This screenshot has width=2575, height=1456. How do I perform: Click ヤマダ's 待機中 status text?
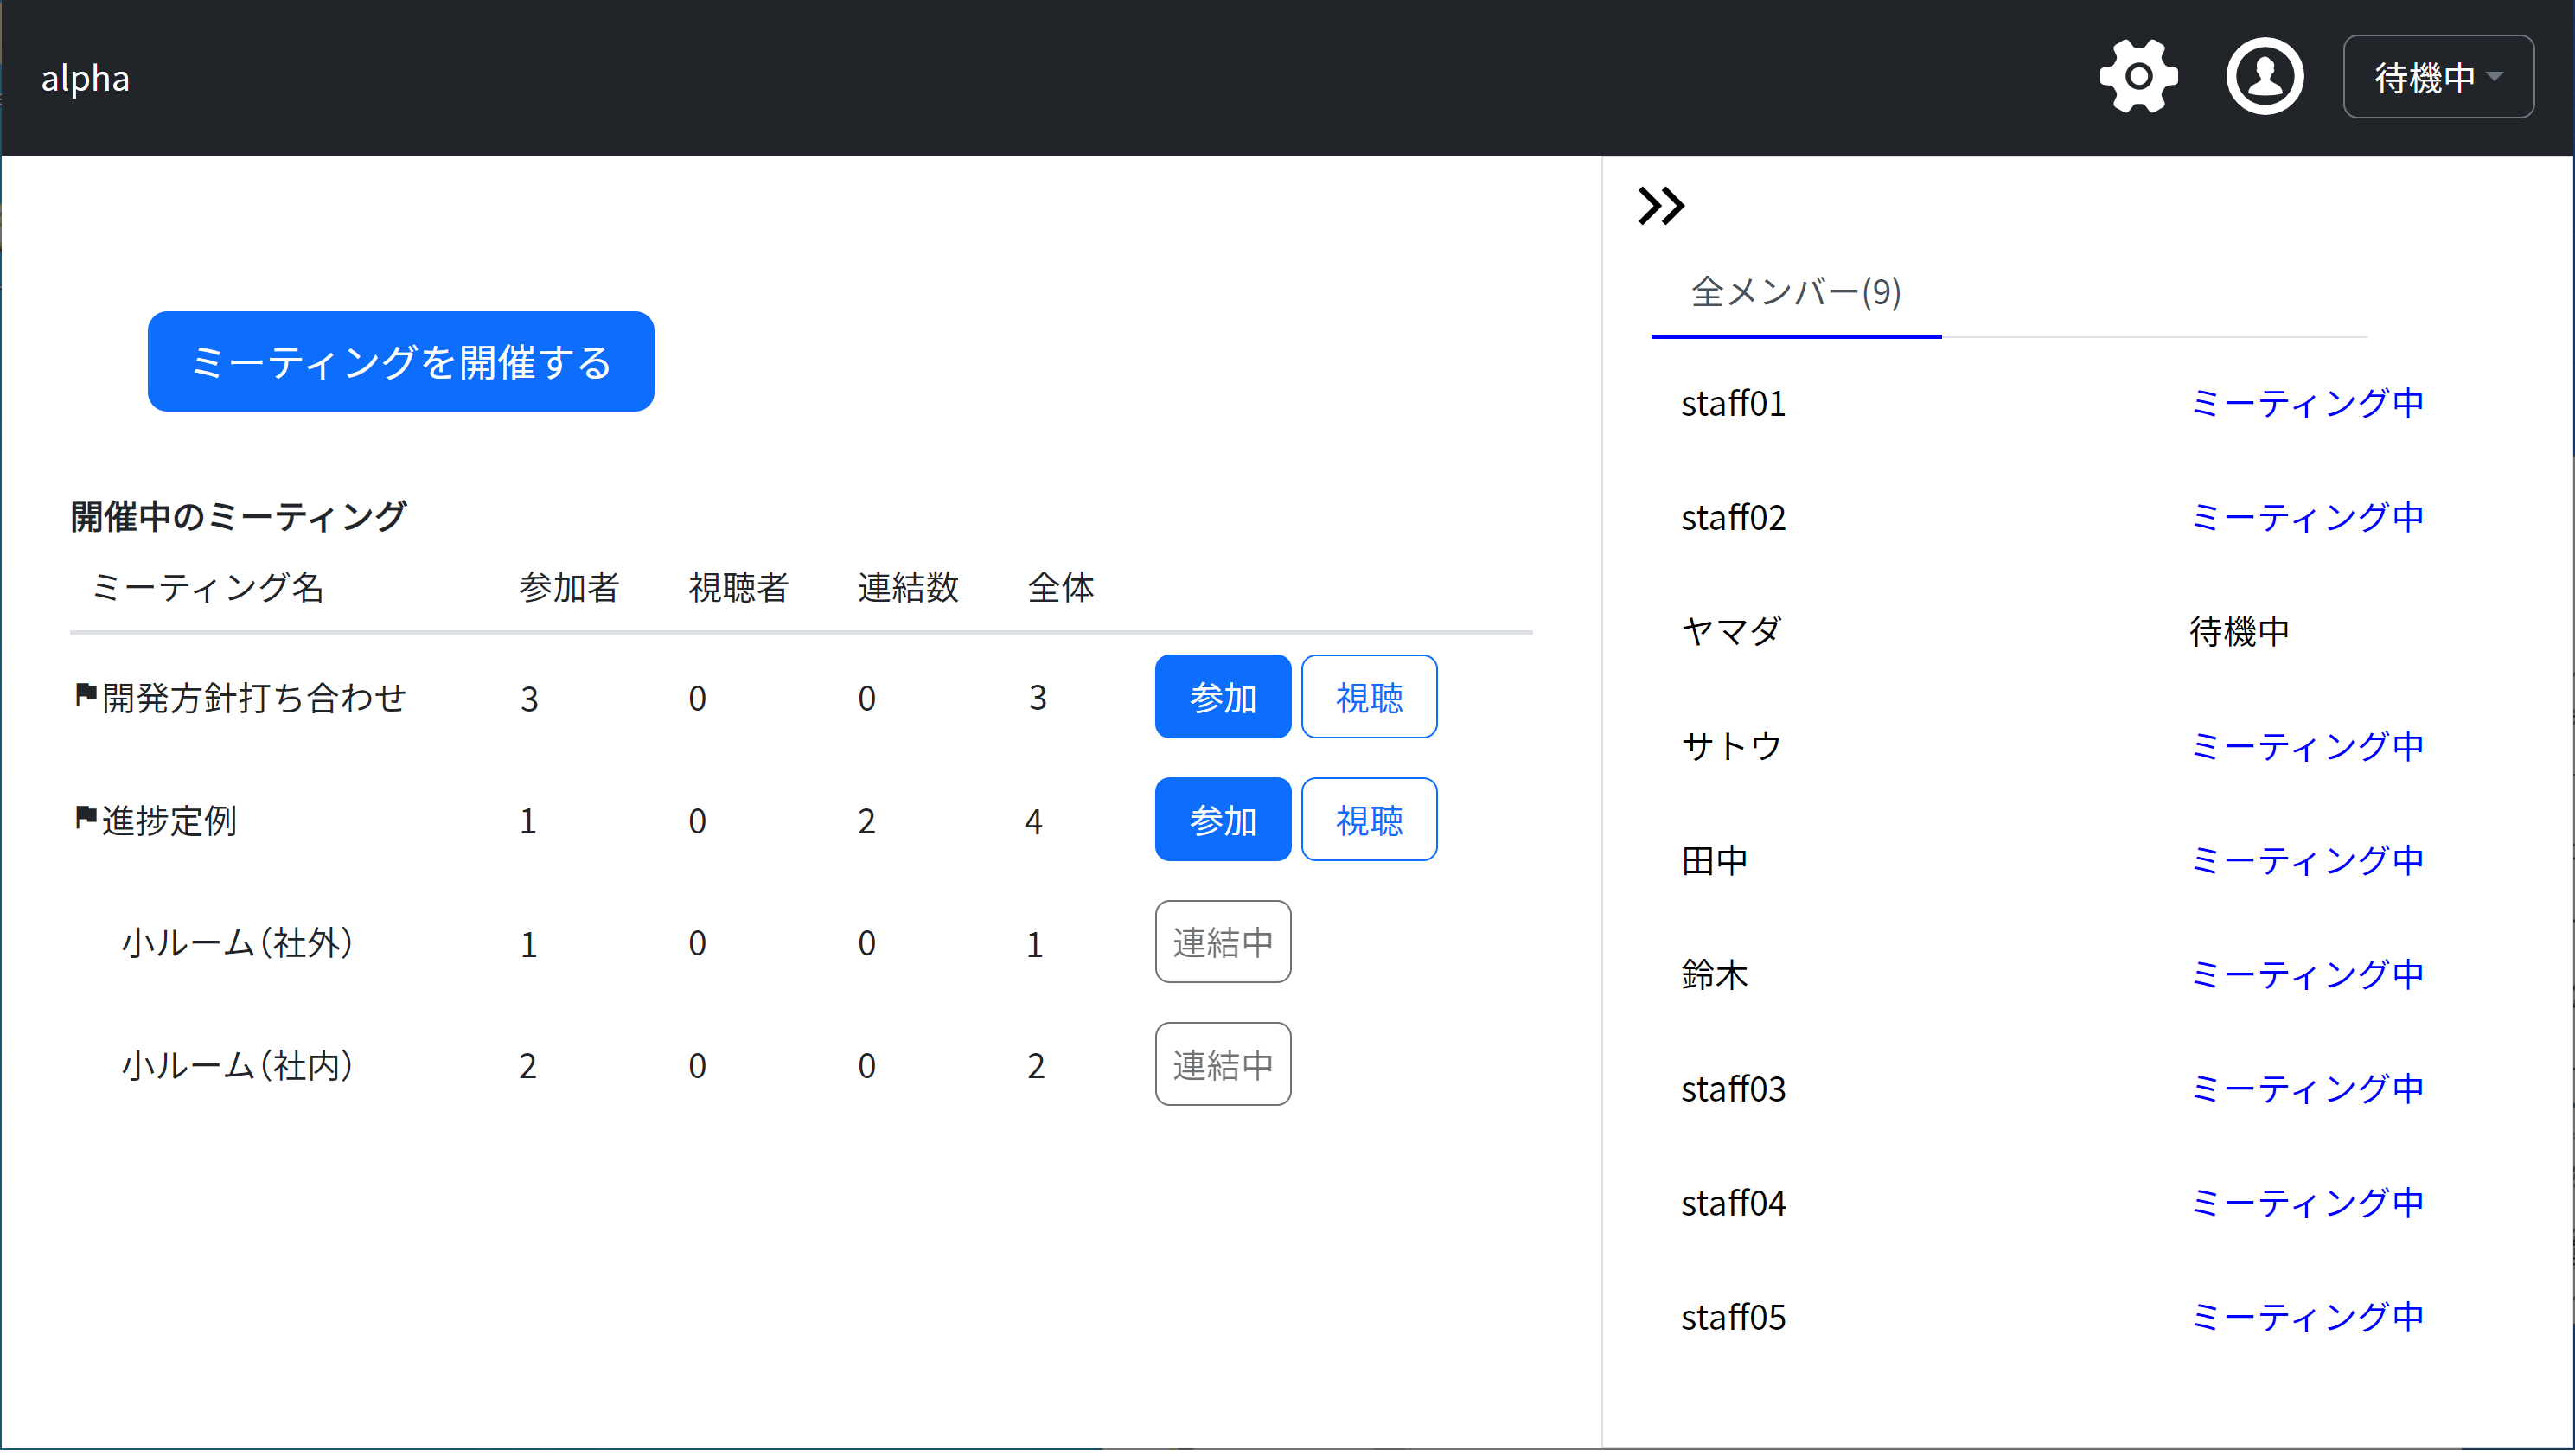[x=2239, y=632]
